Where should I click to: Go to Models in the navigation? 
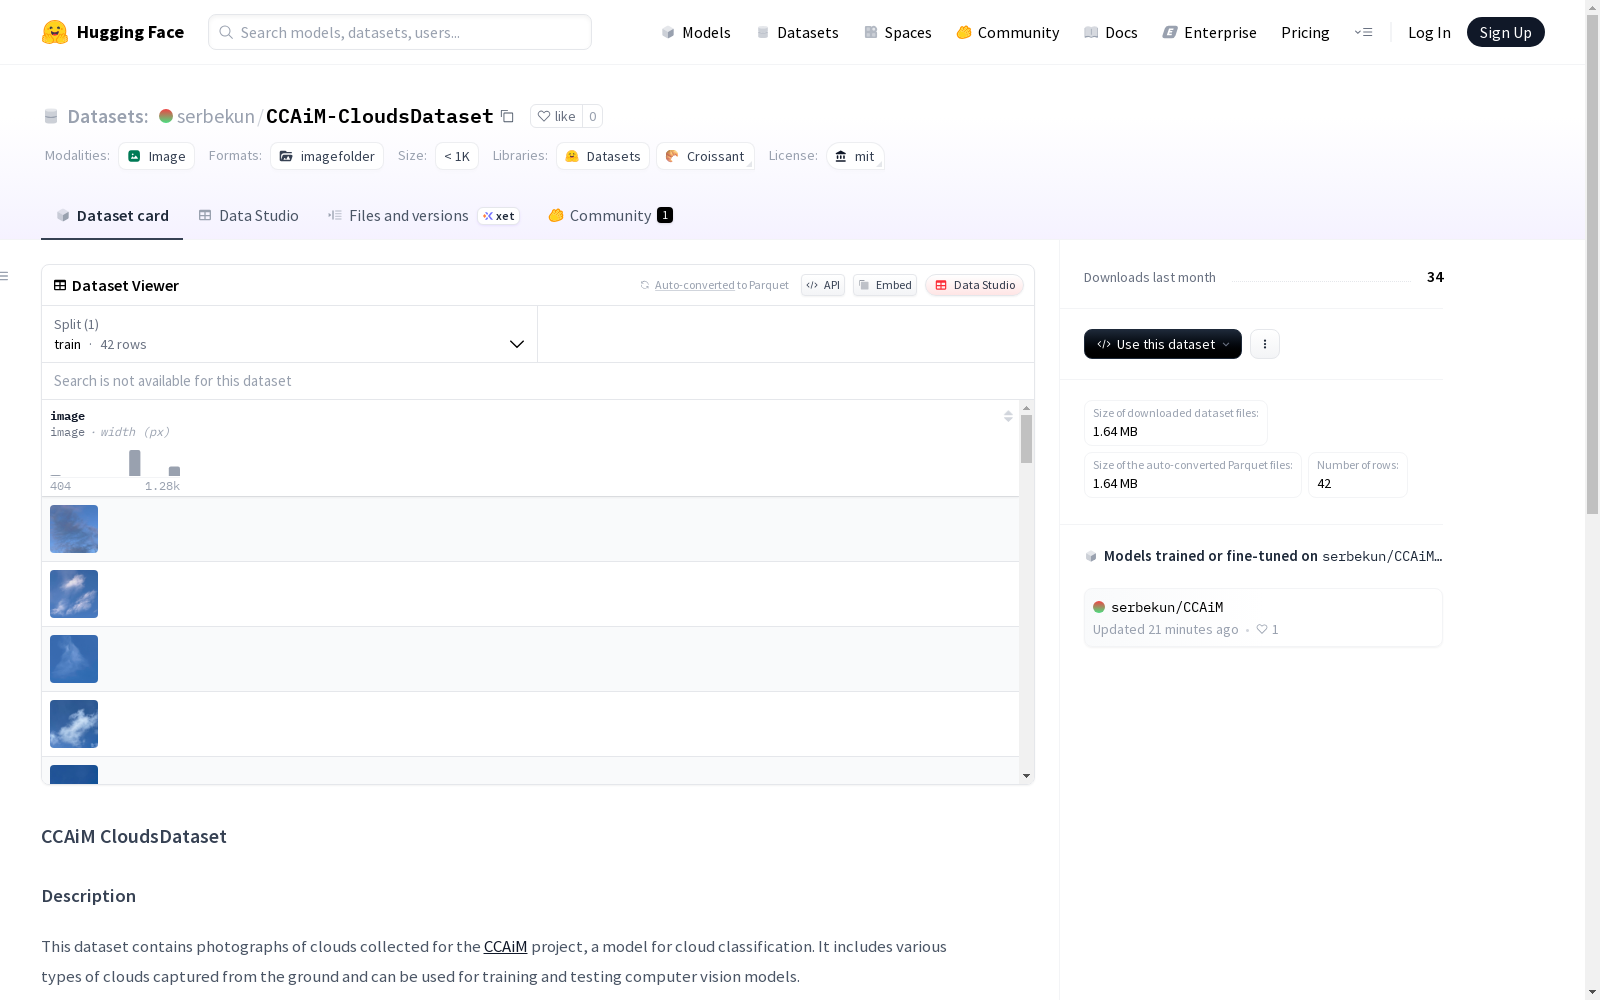coord(696,32)
